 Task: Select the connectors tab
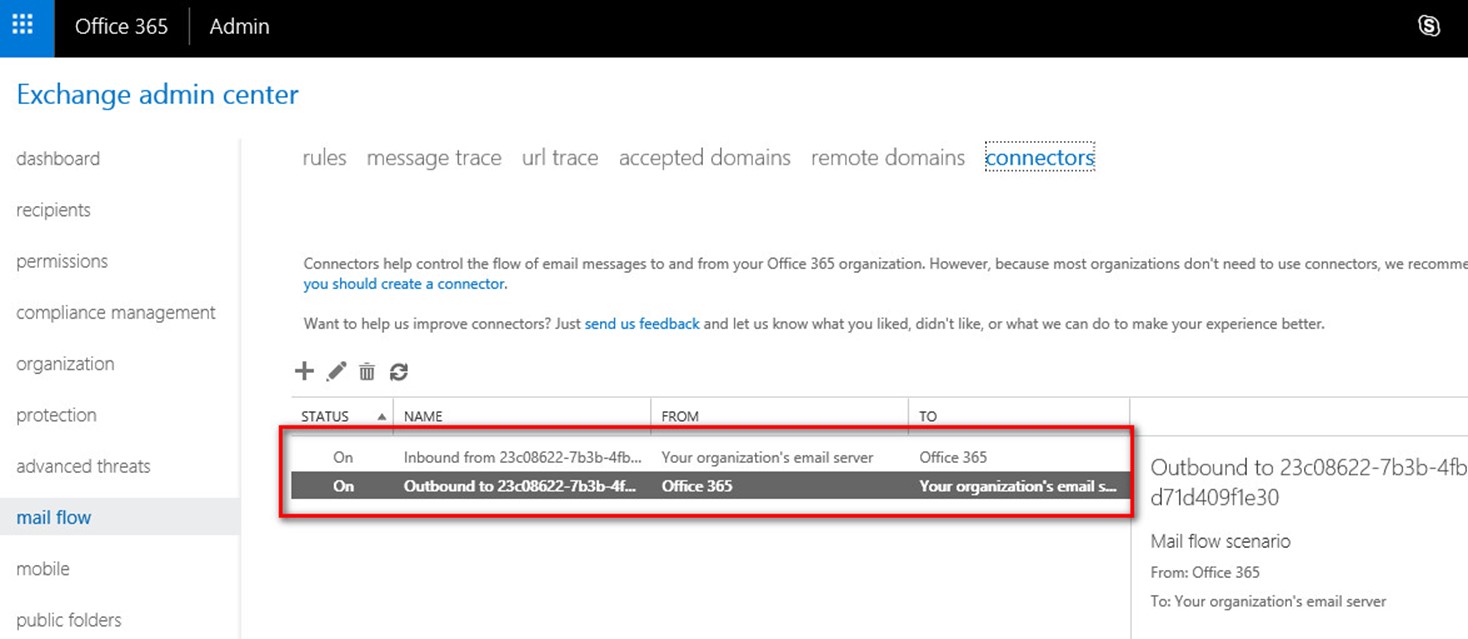[x=1040, y=158]
